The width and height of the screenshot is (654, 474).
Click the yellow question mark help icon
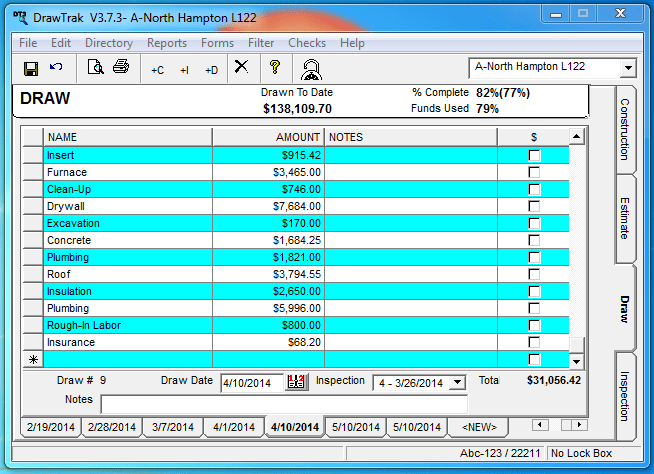click(x=274, y=67)
